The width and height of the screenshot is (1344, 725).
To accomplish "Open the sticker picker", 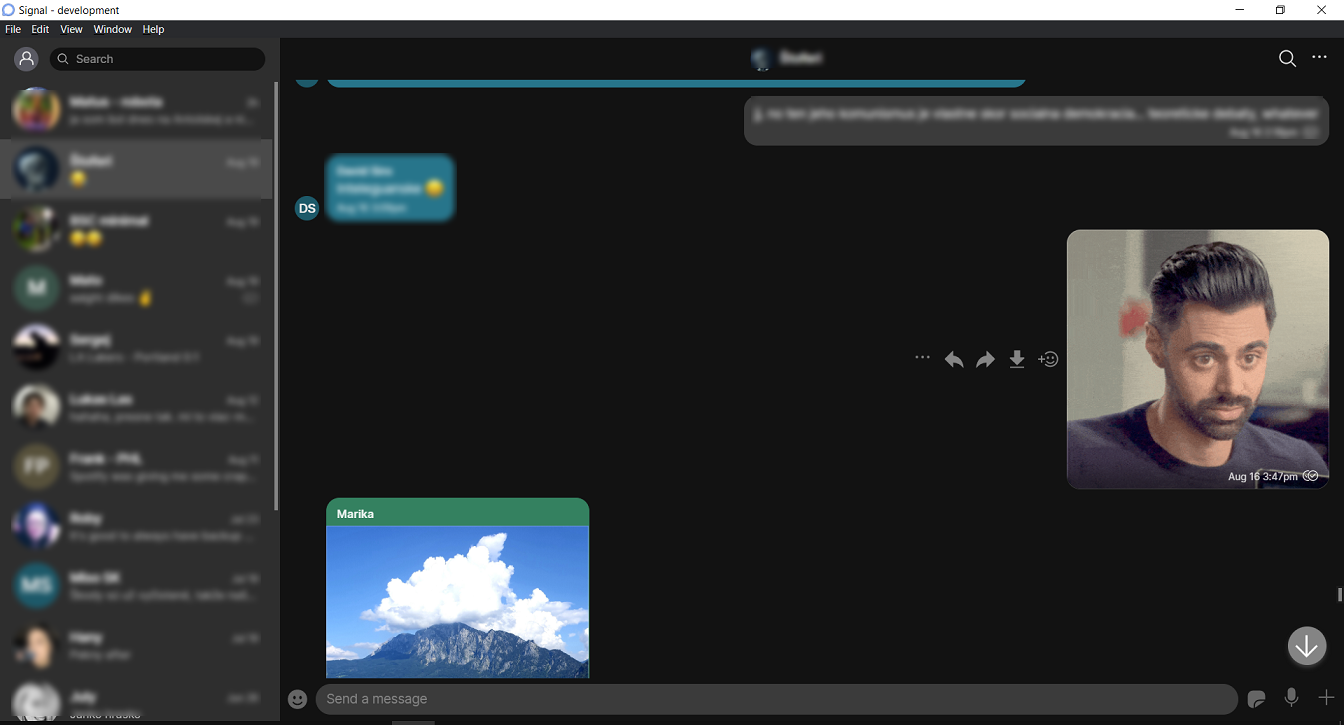I will pos(1257,699).
